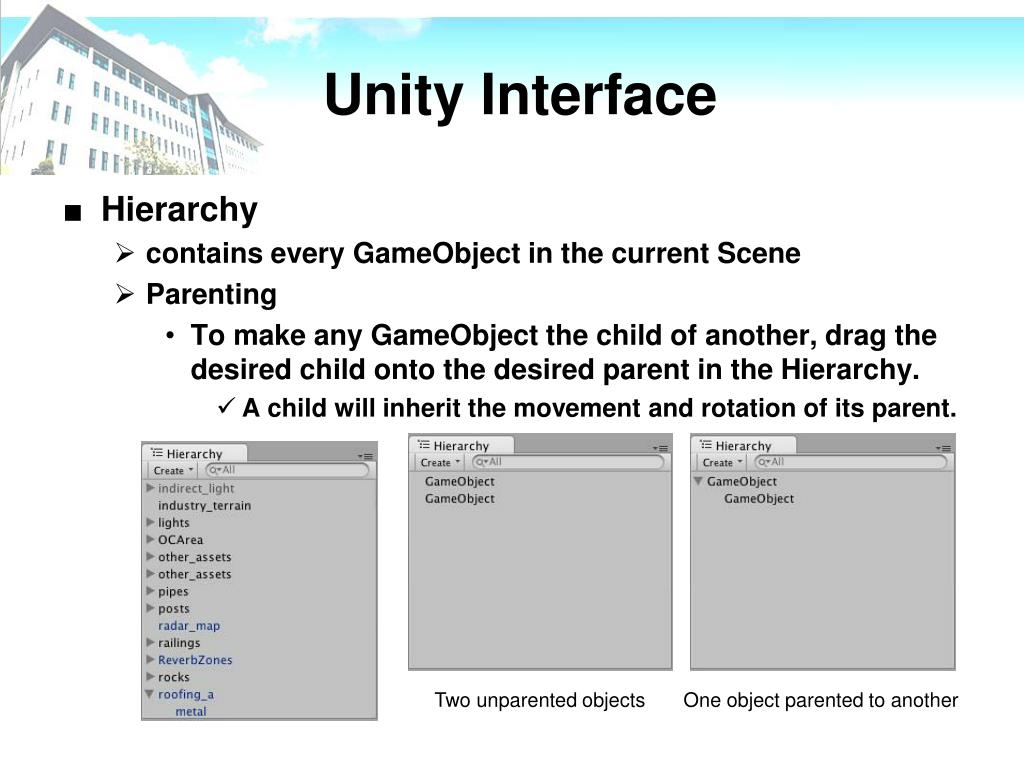1024x768 pixels.
Task: Select industry_terrain in the hierarchy
Action: 204,505
